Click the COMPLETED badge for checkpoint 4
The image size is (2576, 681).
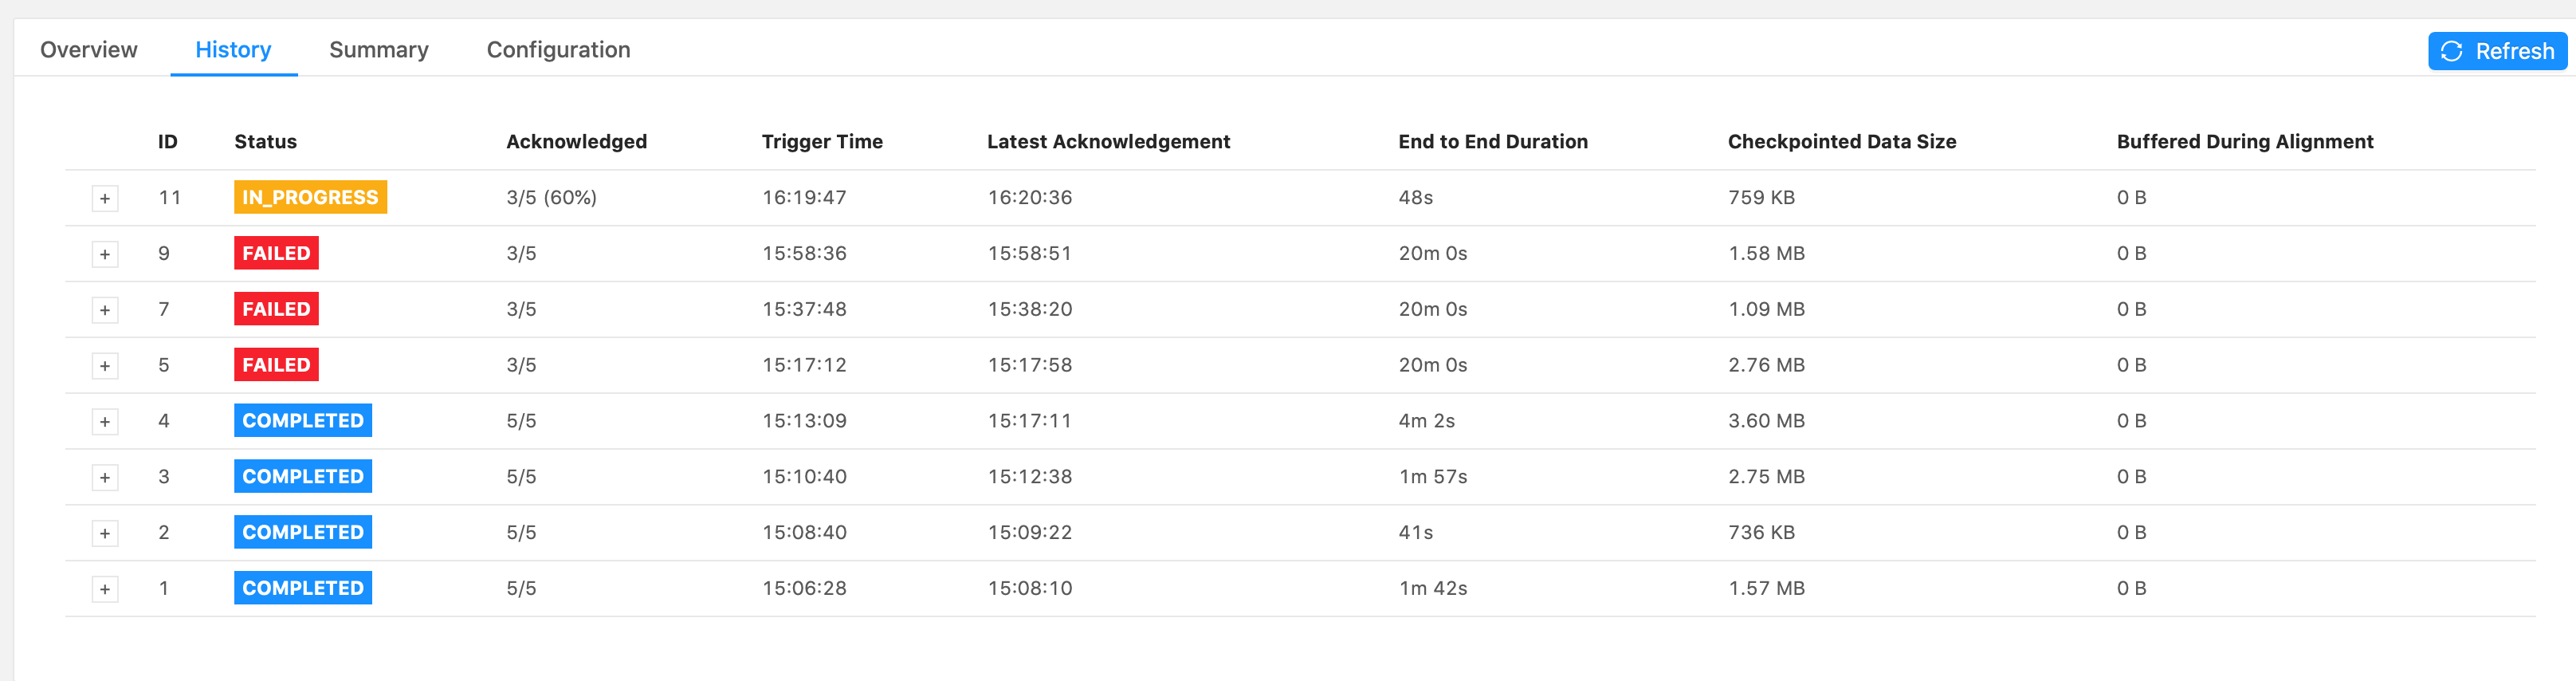pos(303,421)
